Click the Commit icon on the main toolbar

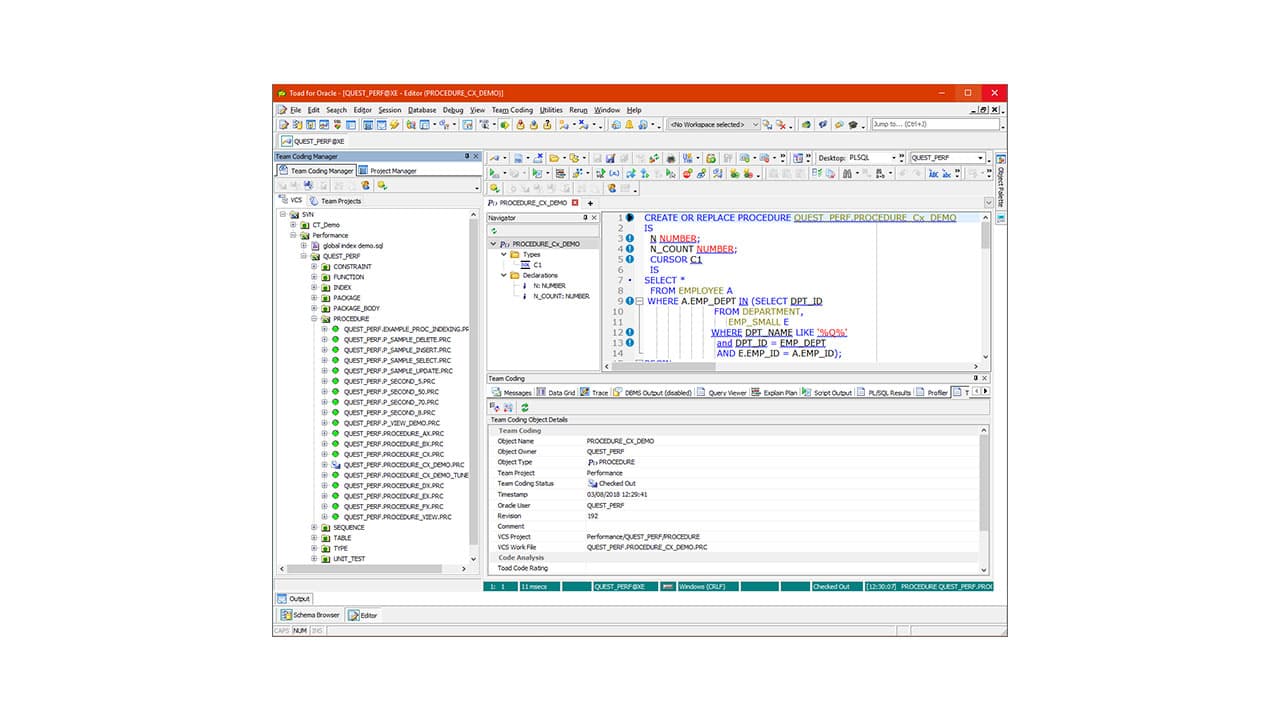(x=519, y=123)
